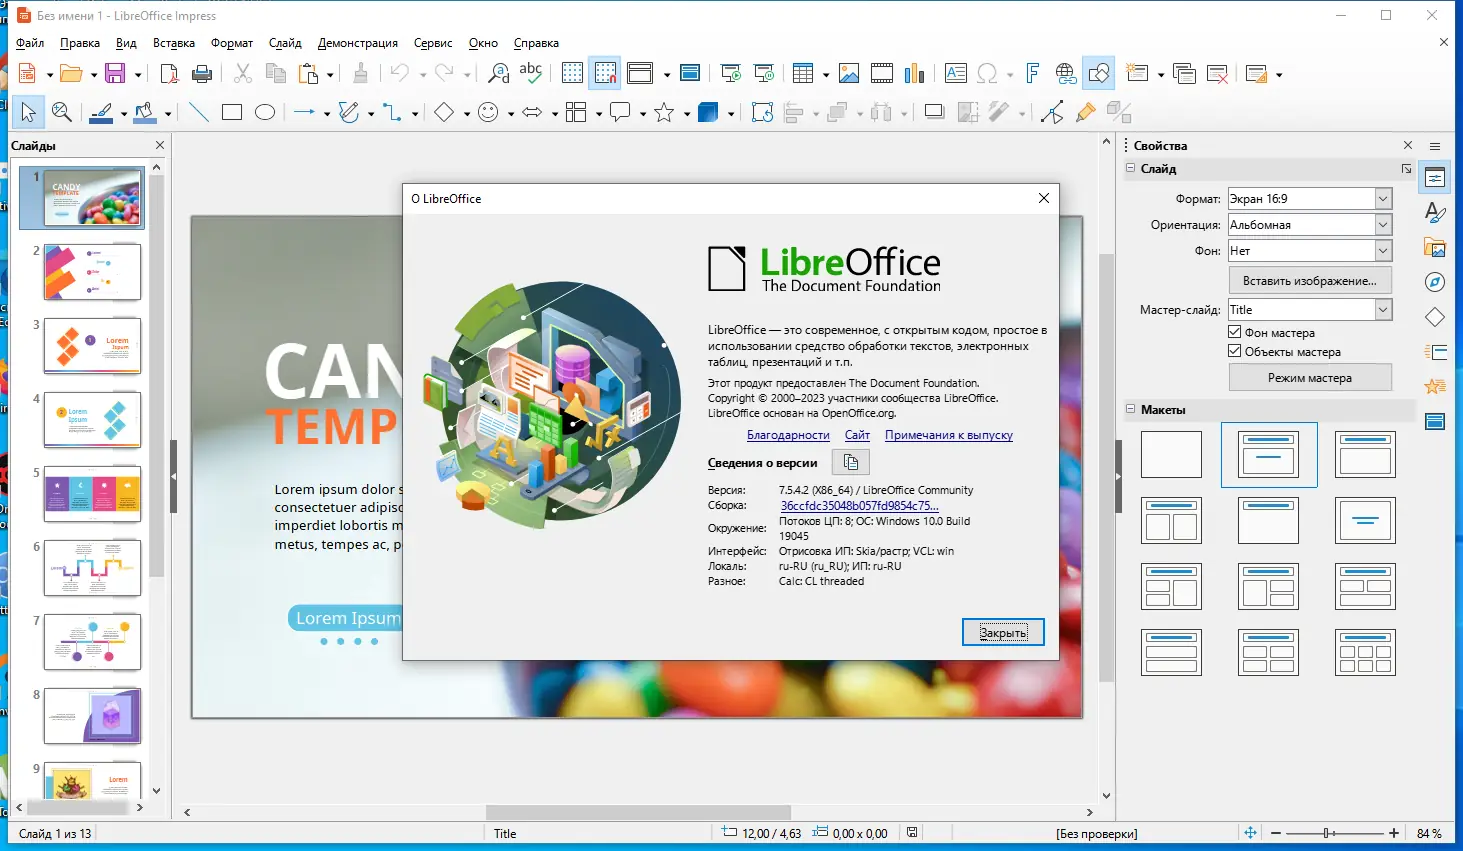This screenshot has width=1463, height=851.
Task: Open the Демонстрация menu
Action: tap(358, 43)
